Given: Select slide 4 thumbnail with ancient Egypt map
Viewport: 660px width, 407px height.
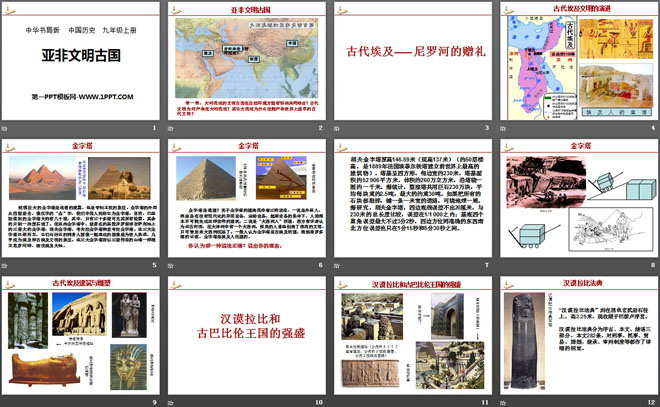Looking at the screenshot, I should click(579, 61).
